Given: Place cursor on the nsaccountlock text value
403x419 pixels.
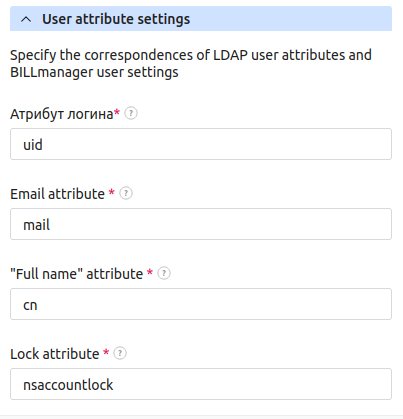Looking at the screenshot, I should point(68,385).
